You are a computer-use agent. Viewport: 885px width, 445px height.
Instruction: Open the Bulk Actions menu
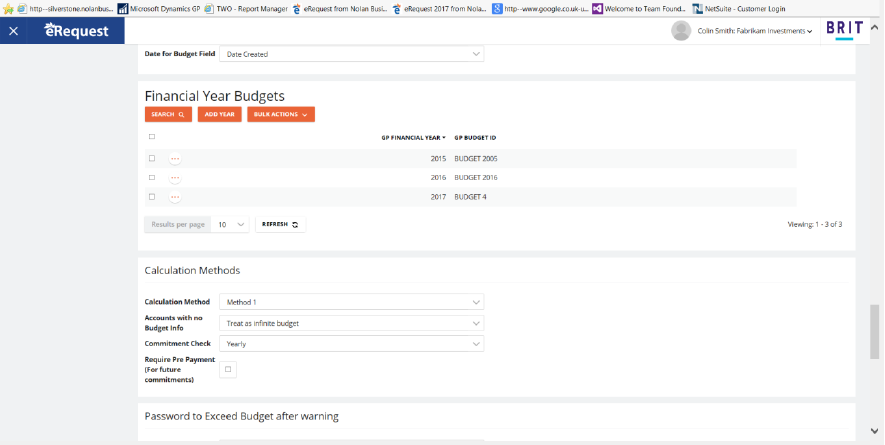click(281, 115)
